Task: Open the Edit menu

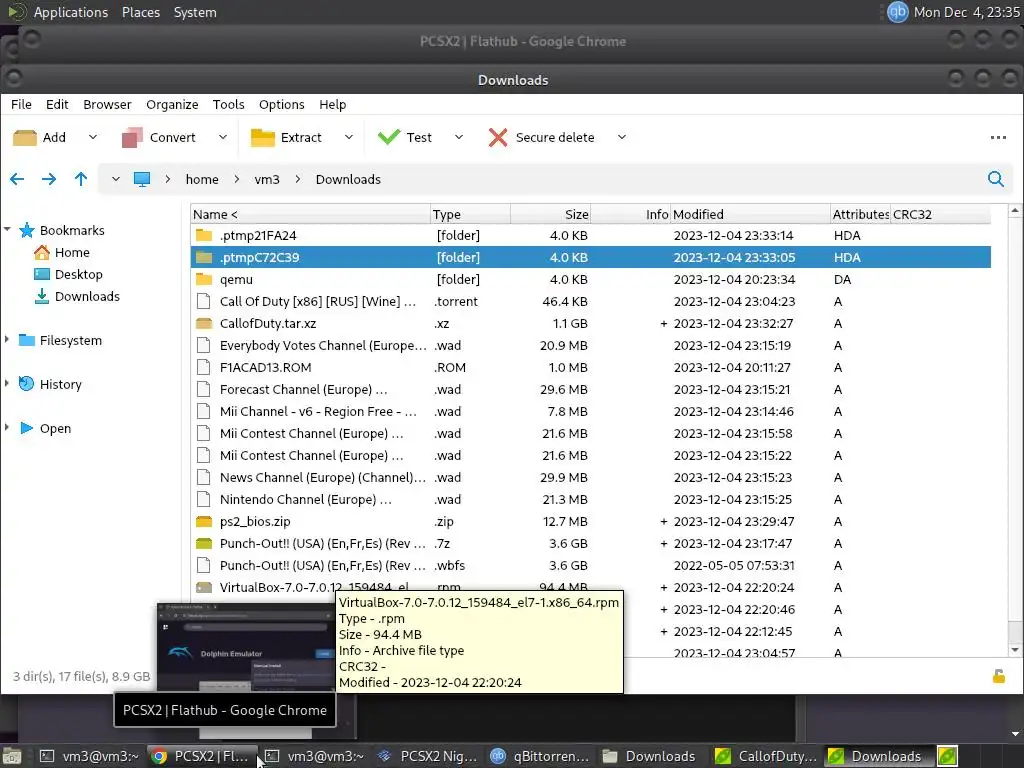Action: pyautogui.click(x=57, y=104)
